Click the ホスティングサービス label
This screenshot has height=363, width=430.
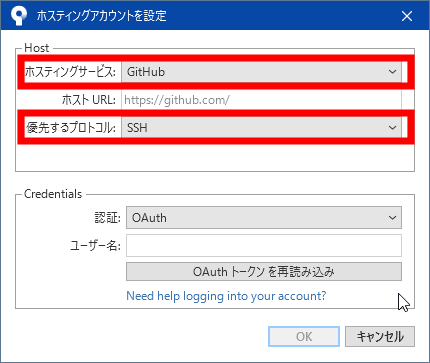[70, 72]
